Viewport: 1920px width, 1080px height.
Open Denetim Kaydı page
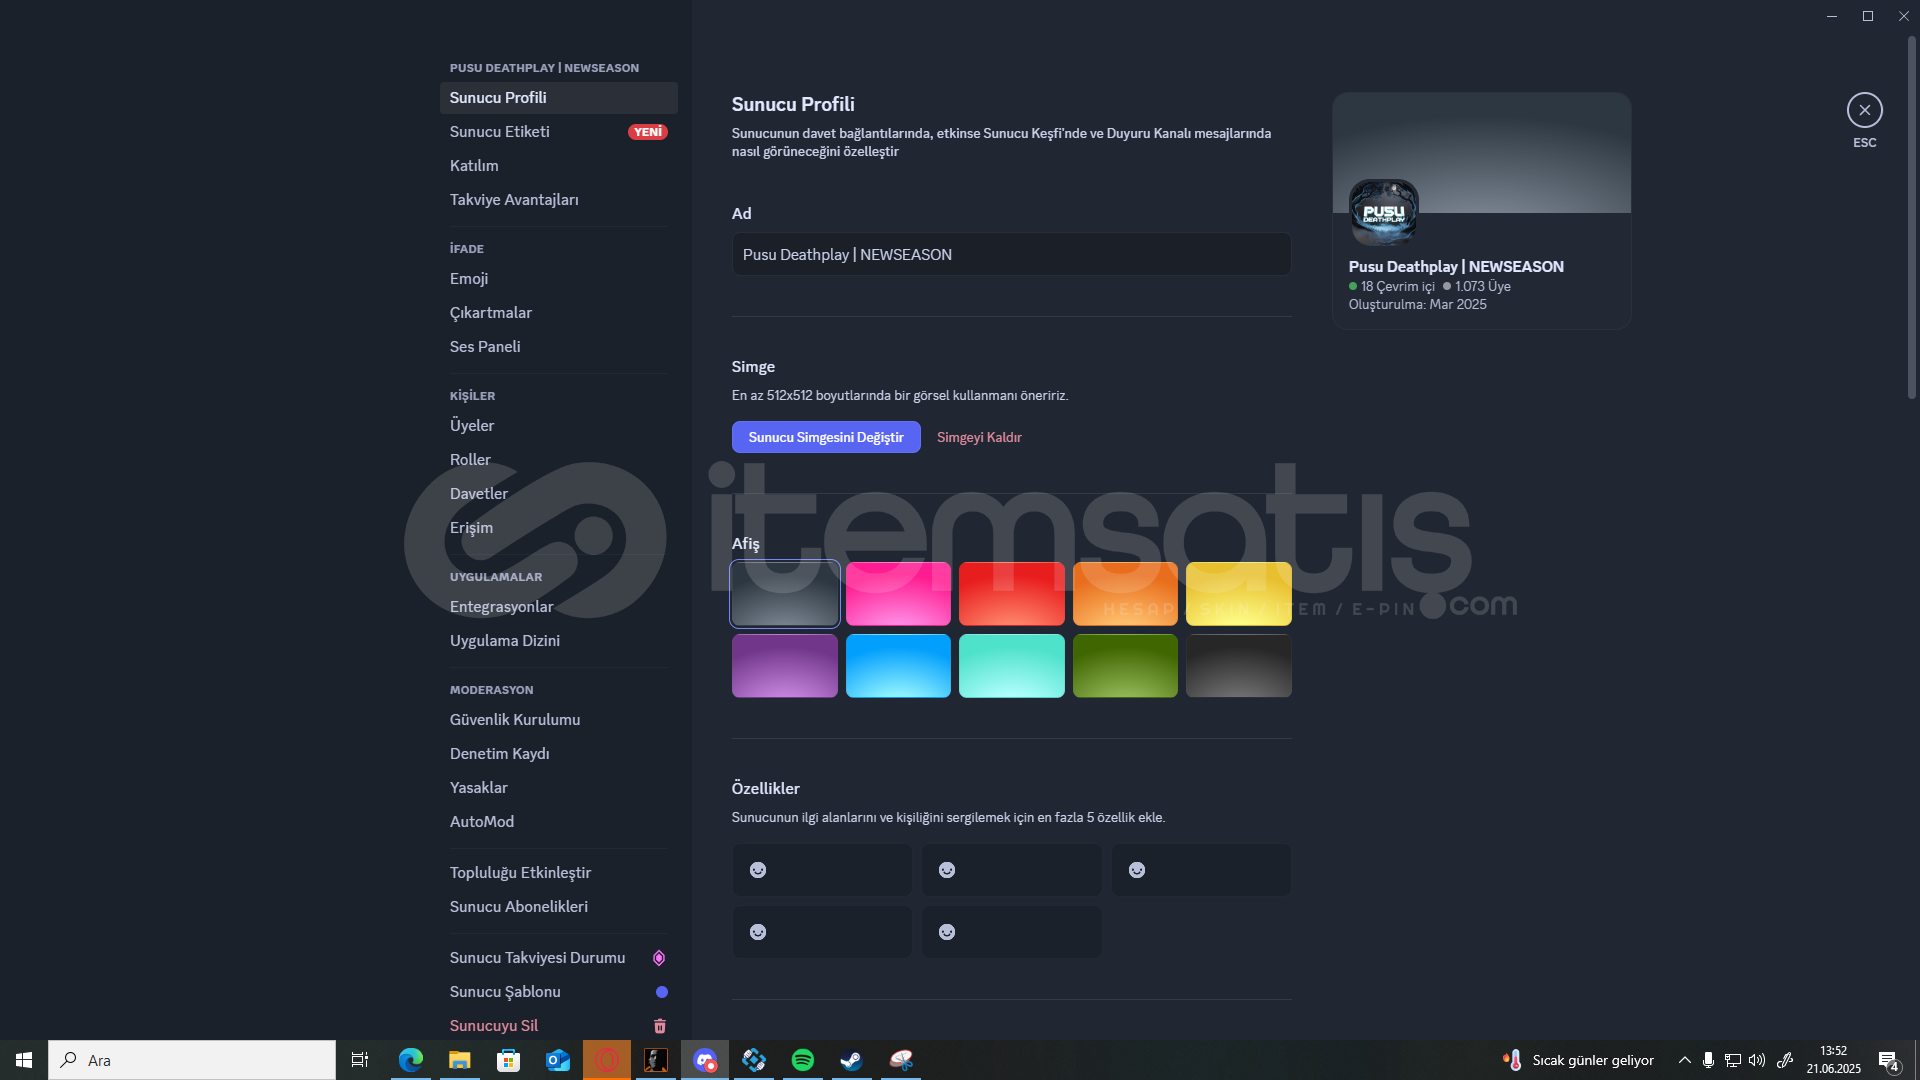pyautogui.click(x=558, y=754)
